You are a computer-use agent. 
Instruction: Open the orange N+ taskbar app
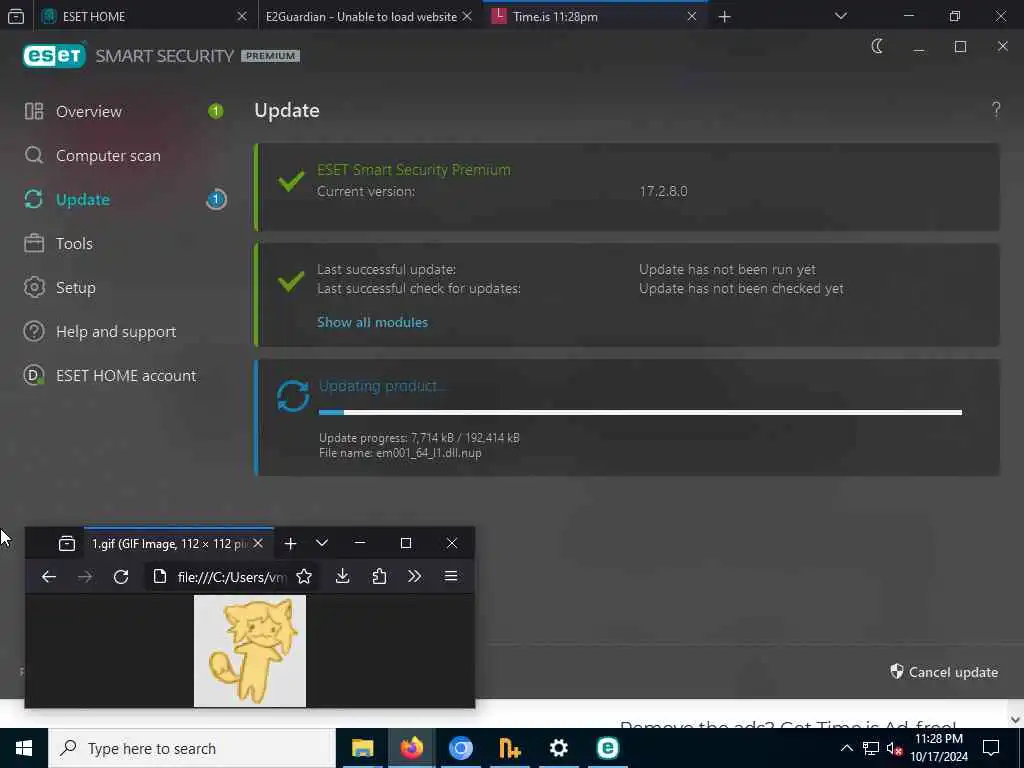pyautogui.click(x=509, y=748)
